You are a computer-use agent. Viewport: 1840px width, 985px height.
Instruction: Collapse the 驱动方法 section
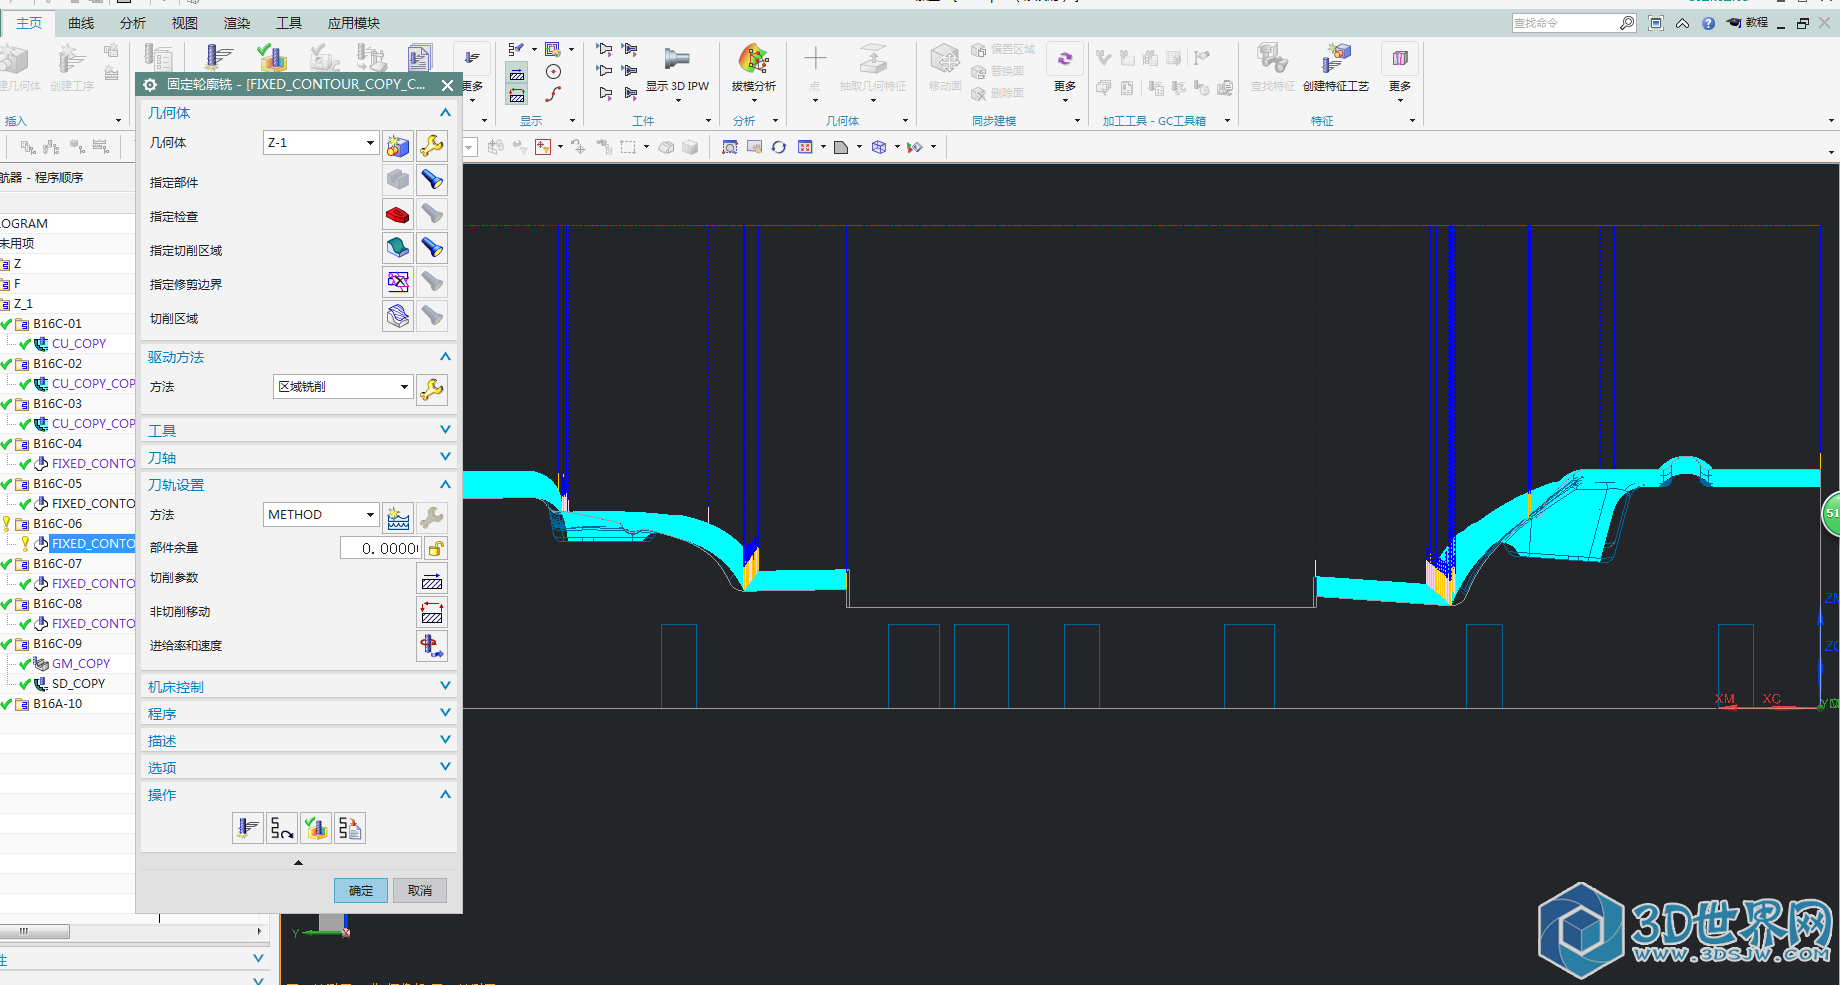click(x=445, y=357)
